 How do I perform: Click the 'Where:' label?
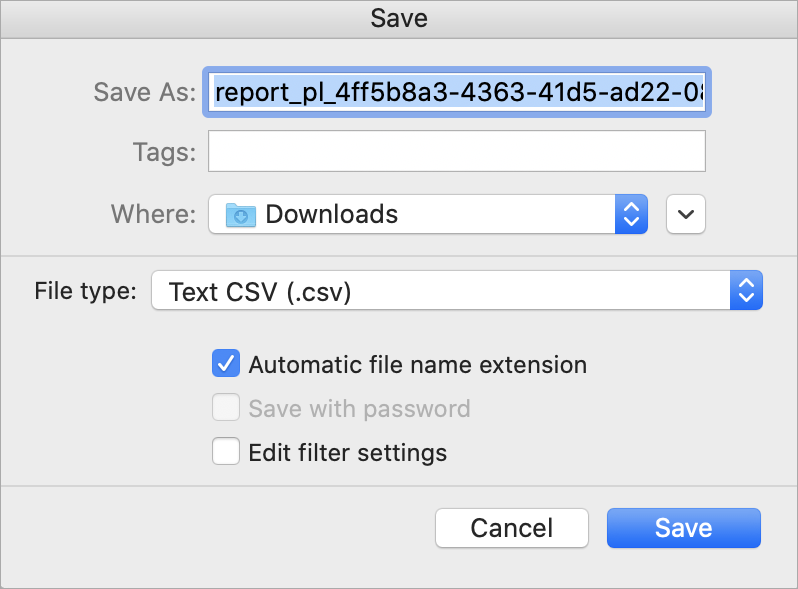[x=154, y=214]
